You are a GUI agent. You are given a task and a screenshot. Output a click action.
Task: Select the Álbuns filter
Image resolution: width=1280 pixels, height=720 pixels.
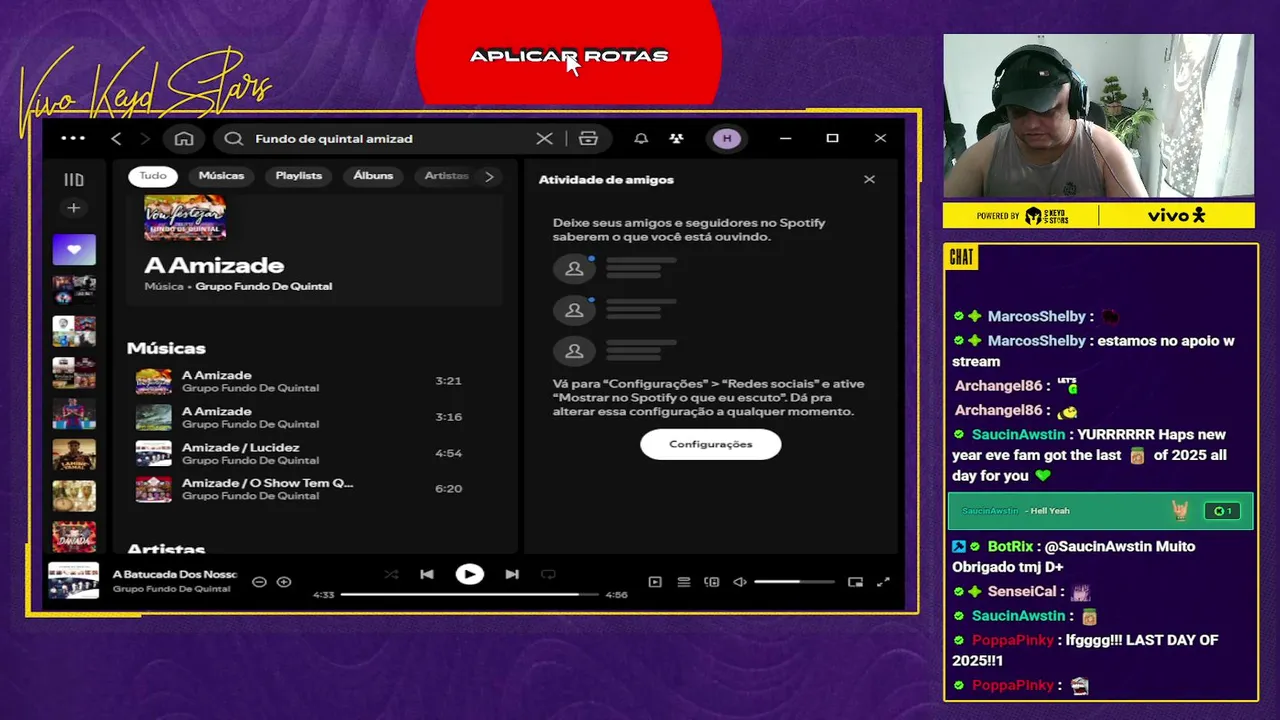(x=373, y=176)
